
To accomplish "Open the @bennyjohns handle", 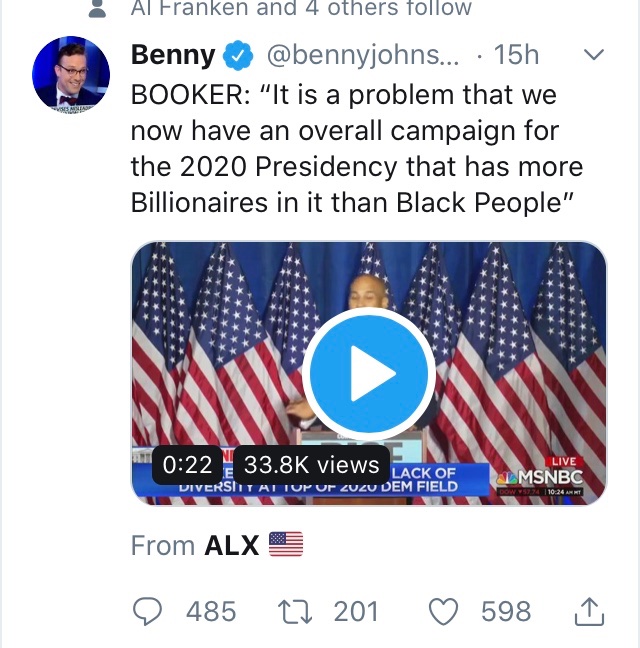I will [364, 57].
